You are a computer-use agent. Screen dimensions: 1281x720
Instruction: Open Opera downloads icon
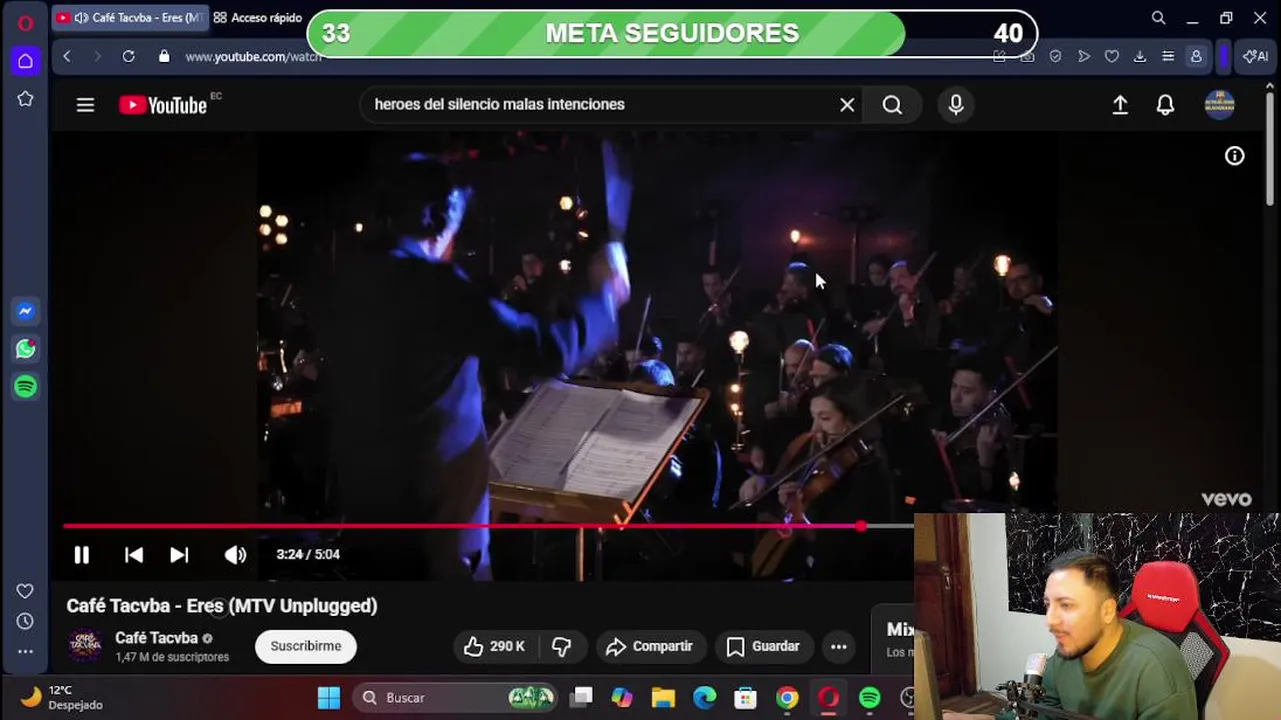coord(1139,57)
